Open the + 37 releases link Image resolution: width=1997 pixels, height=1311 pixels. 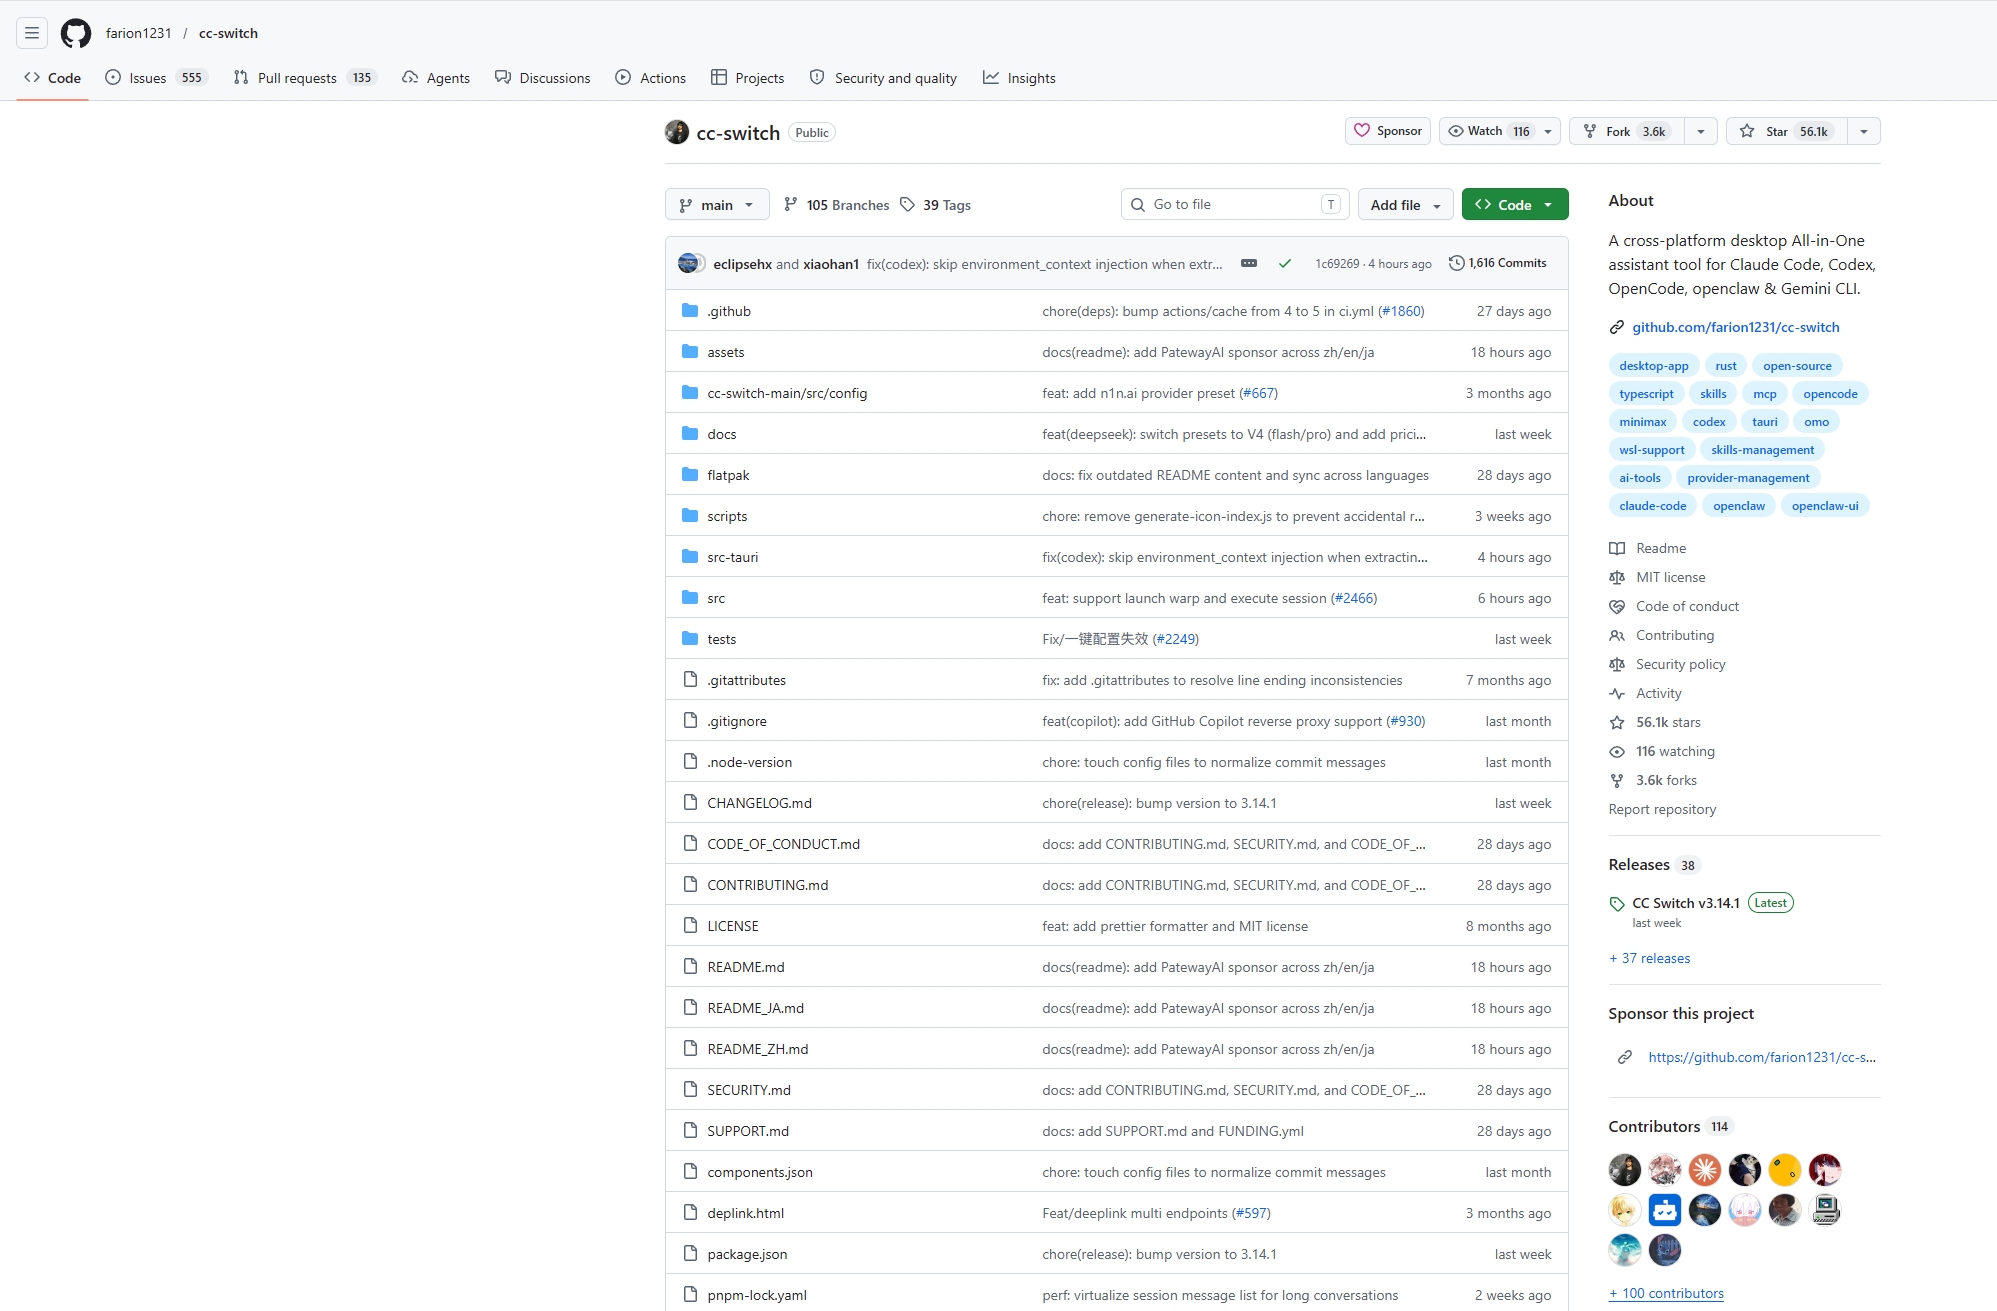(1649, 958)
